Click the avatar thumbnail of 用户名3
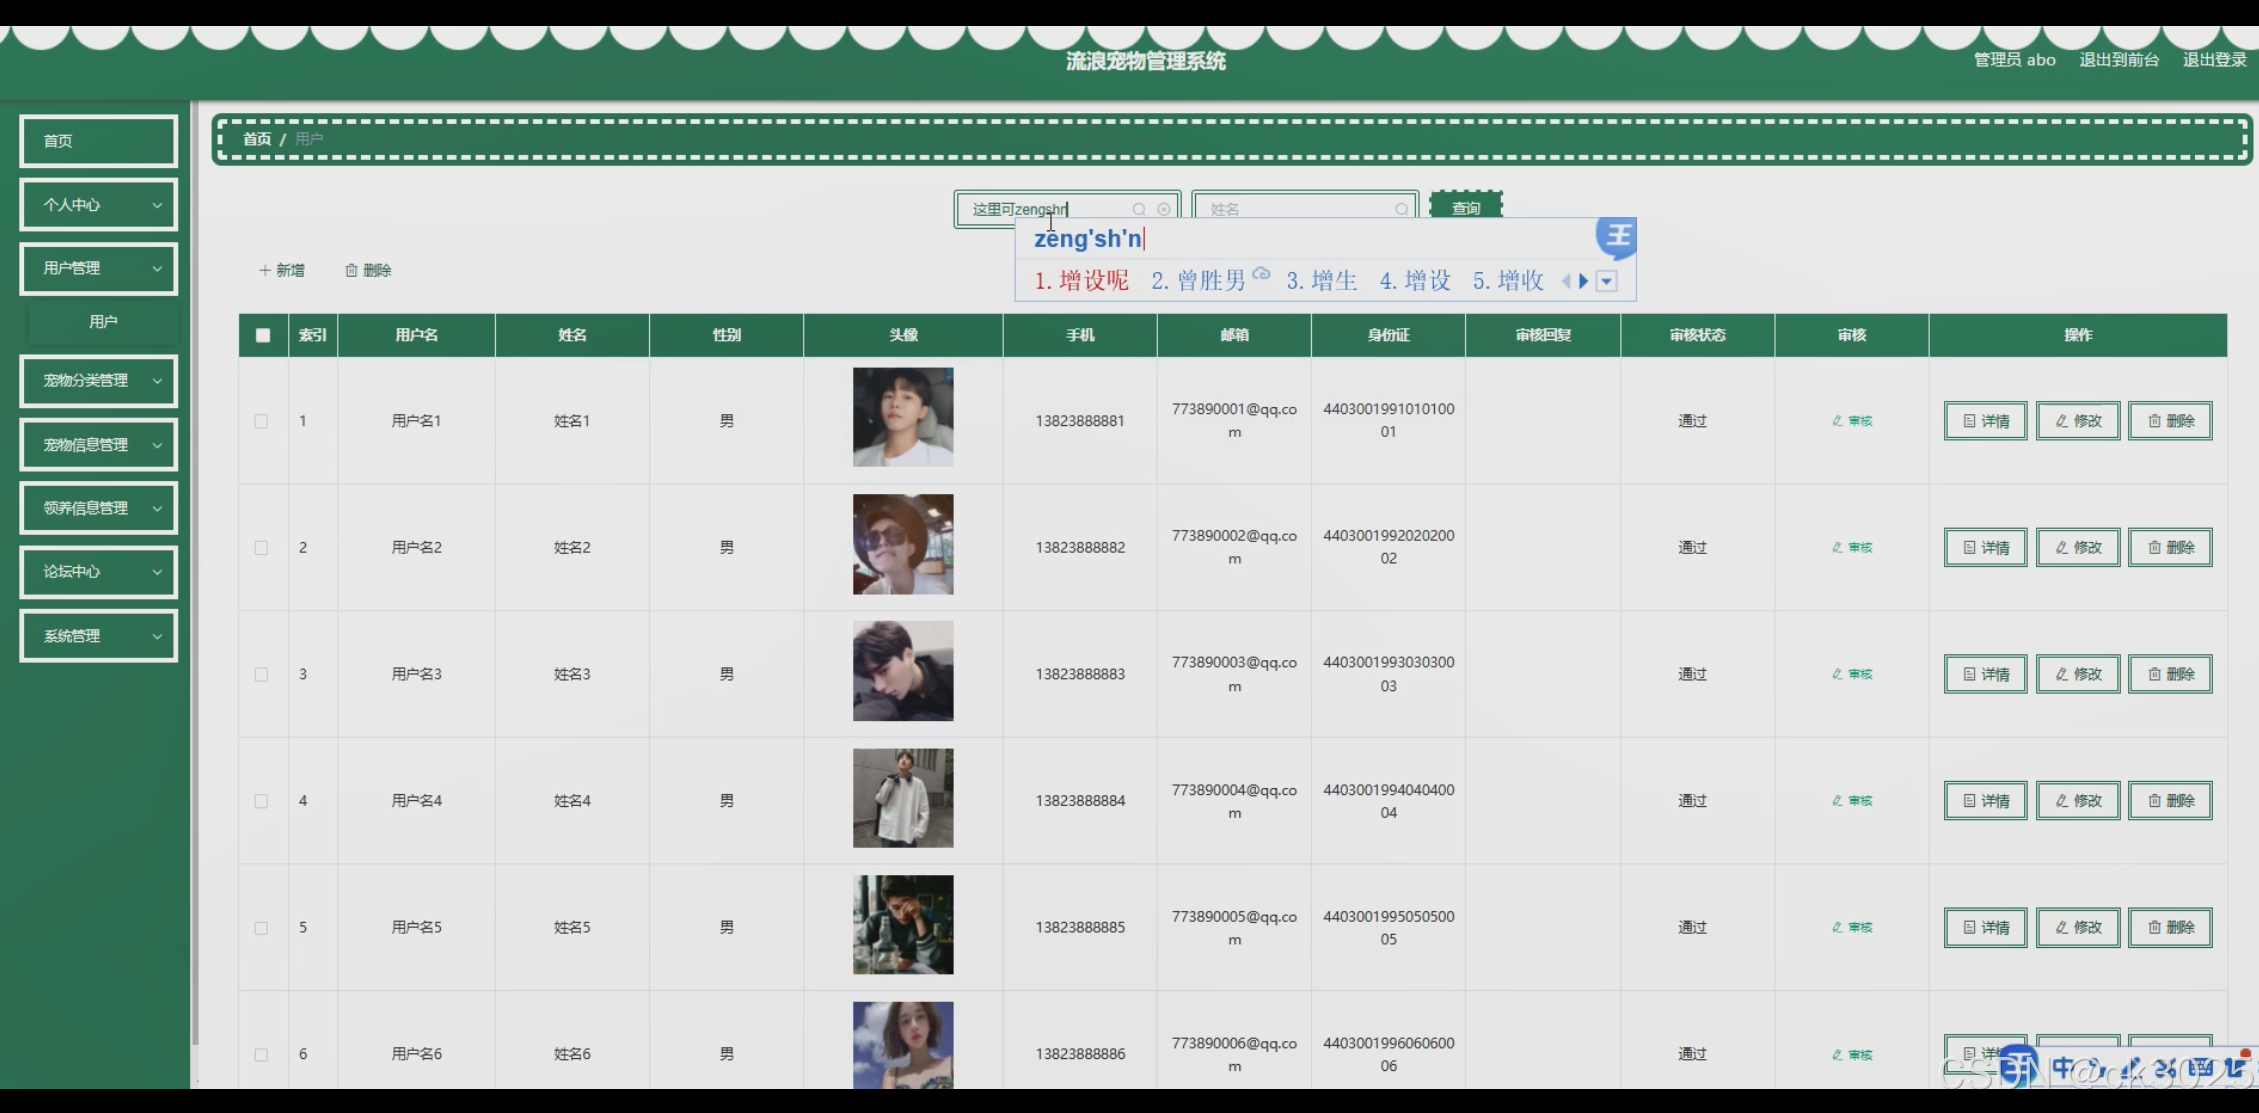The height and width of the screenshot is (1113, 2259). tap(903, 671)
